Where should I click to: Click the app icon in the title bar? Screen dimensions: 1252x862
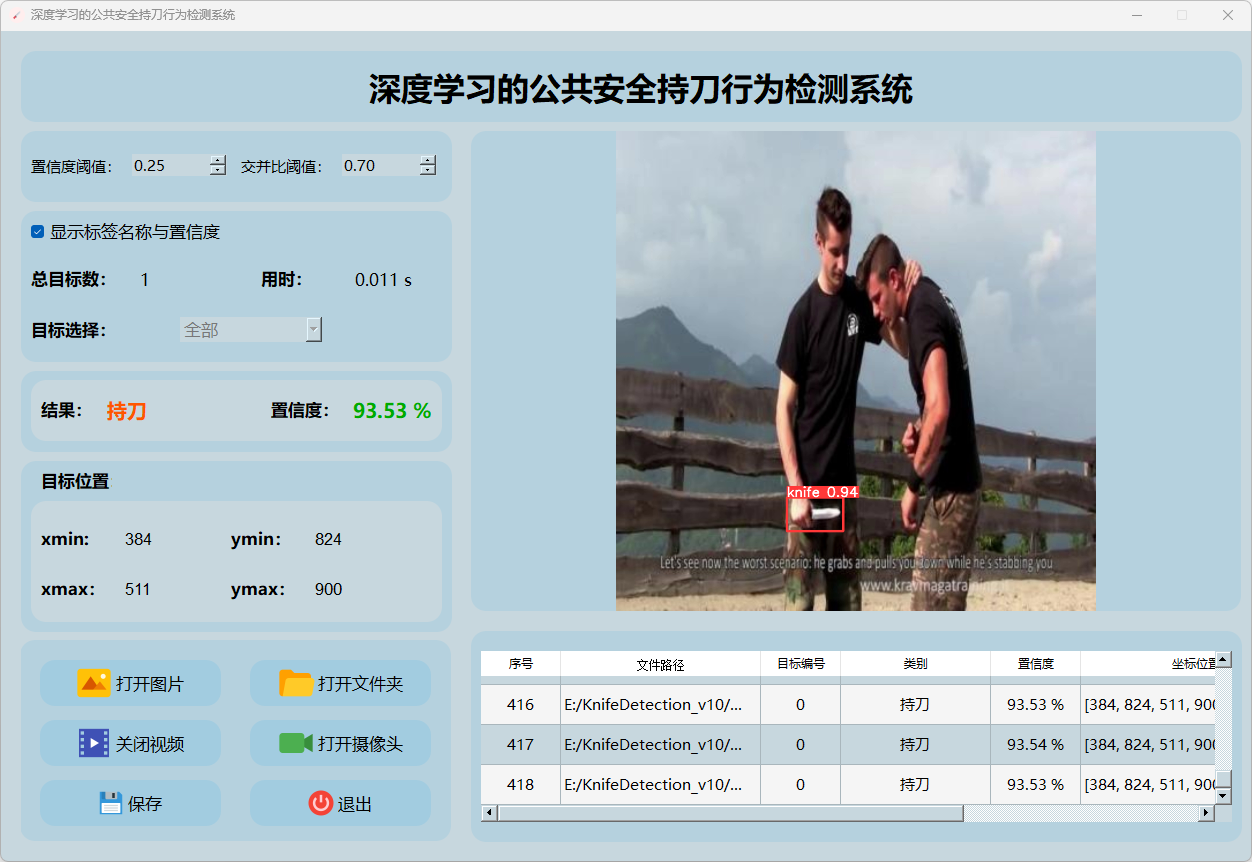pos(15,15)
